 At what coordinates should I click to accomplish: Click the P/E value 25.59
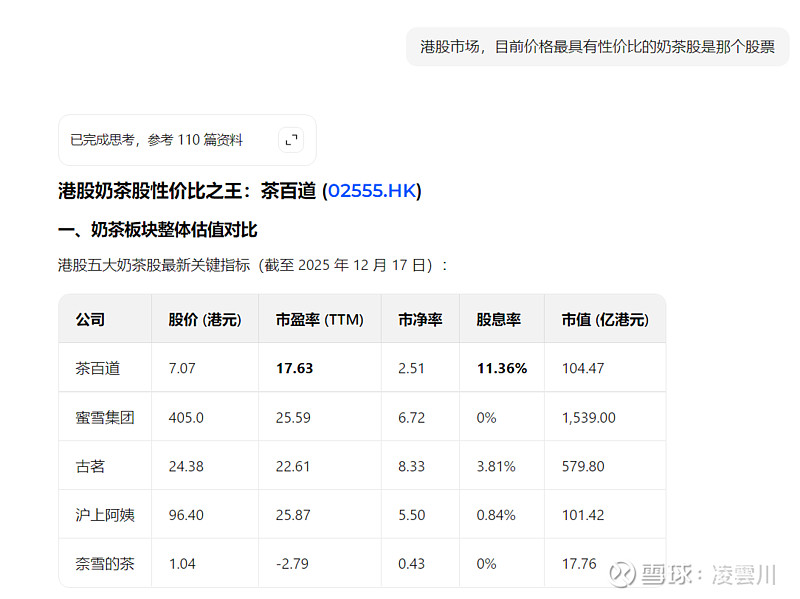click(x=293, y=418)
